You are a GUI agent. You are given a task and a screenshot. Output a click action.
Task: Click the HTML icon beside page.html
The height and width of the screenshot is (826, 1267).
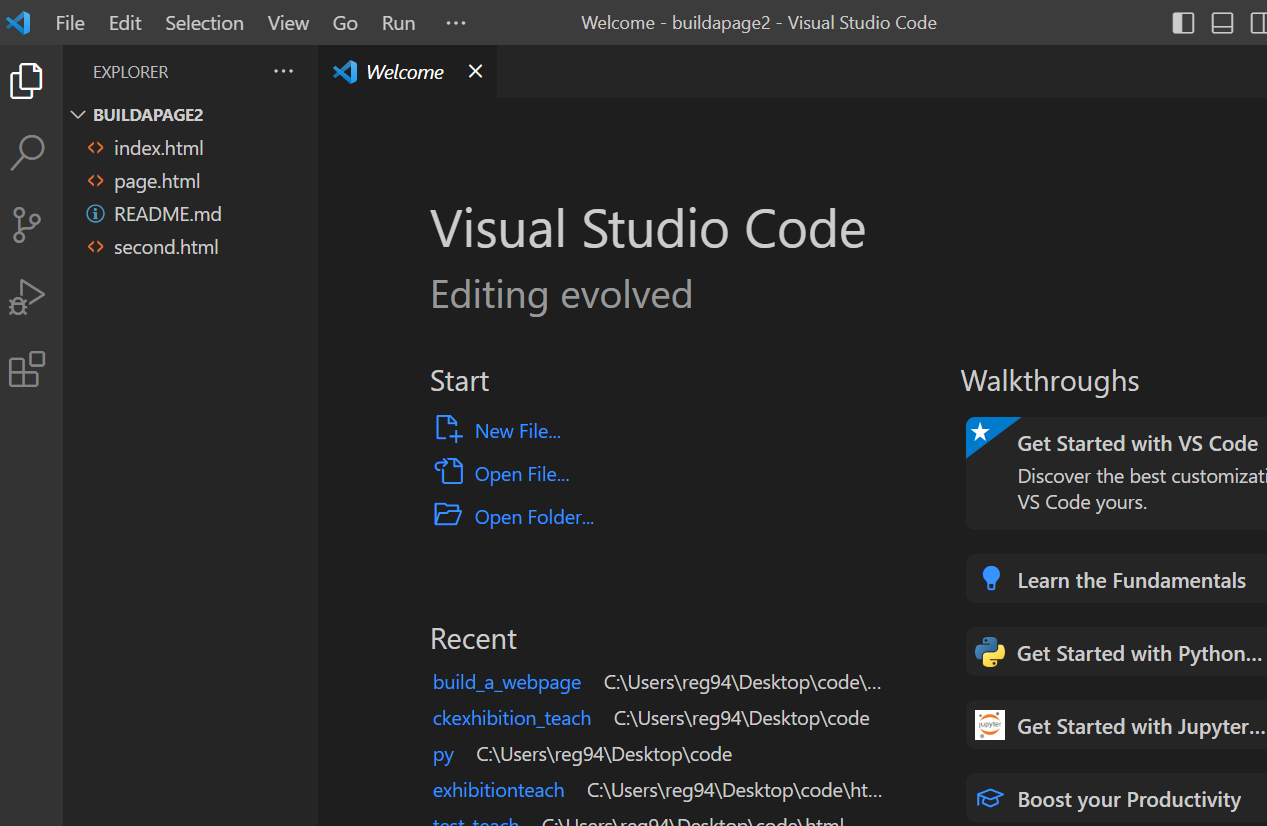click(x=96, y=181)
